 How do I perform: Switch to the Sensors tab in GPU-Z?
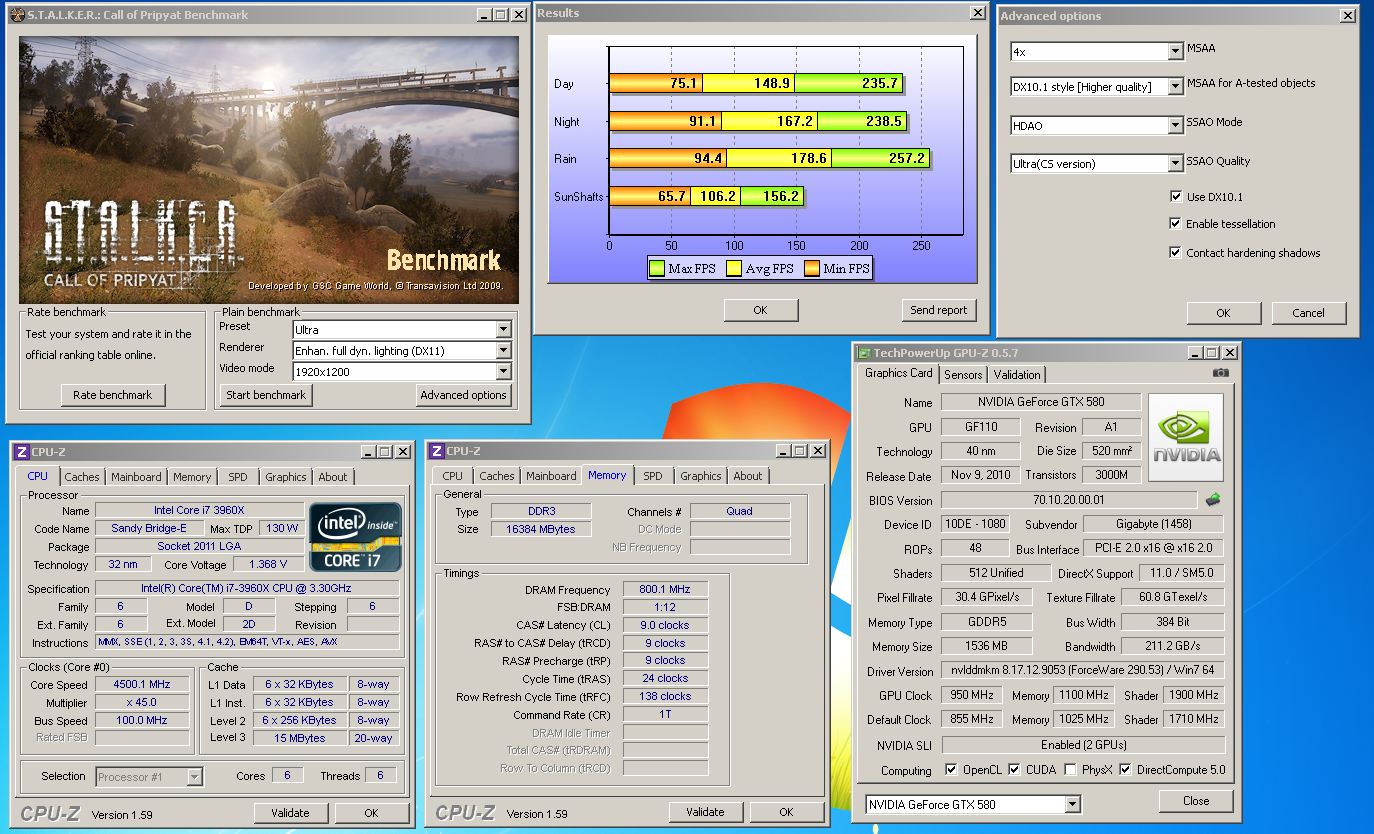pos(963,374)
